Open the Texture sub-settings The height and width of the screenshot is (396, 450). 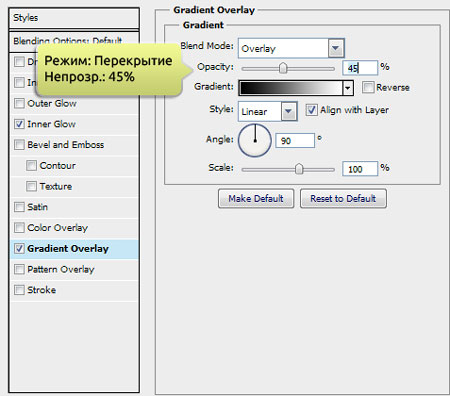pos(56,186)
